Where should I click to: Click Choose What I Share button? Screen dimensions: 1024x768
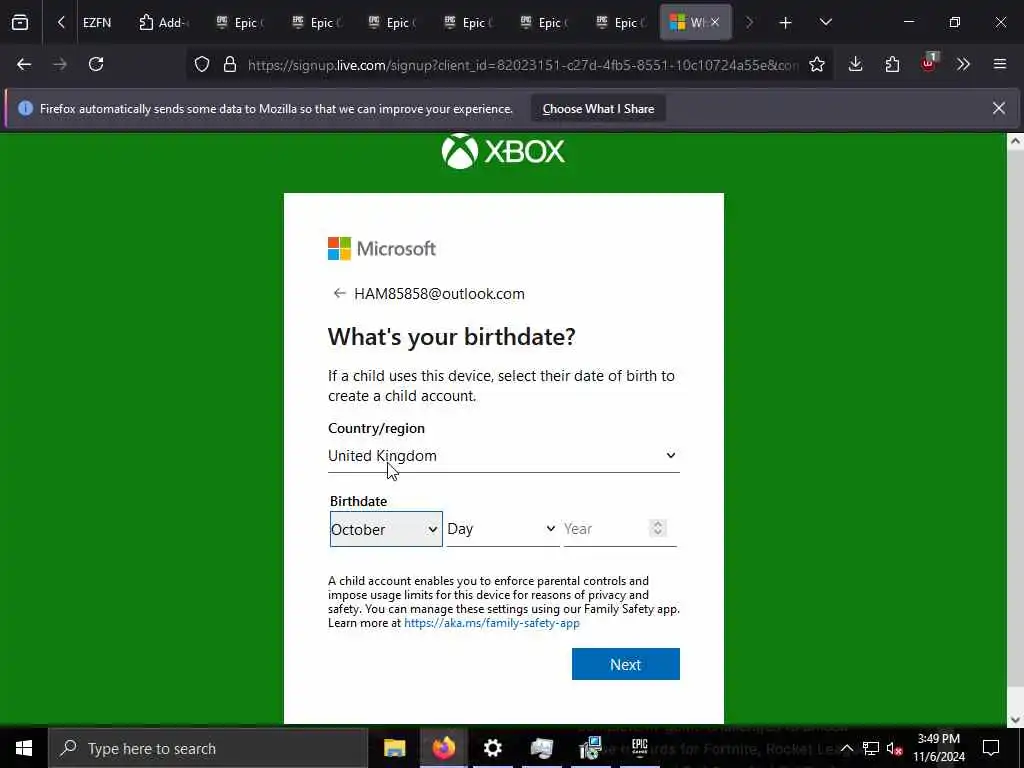pyautogui.click(x=598, y=109)
